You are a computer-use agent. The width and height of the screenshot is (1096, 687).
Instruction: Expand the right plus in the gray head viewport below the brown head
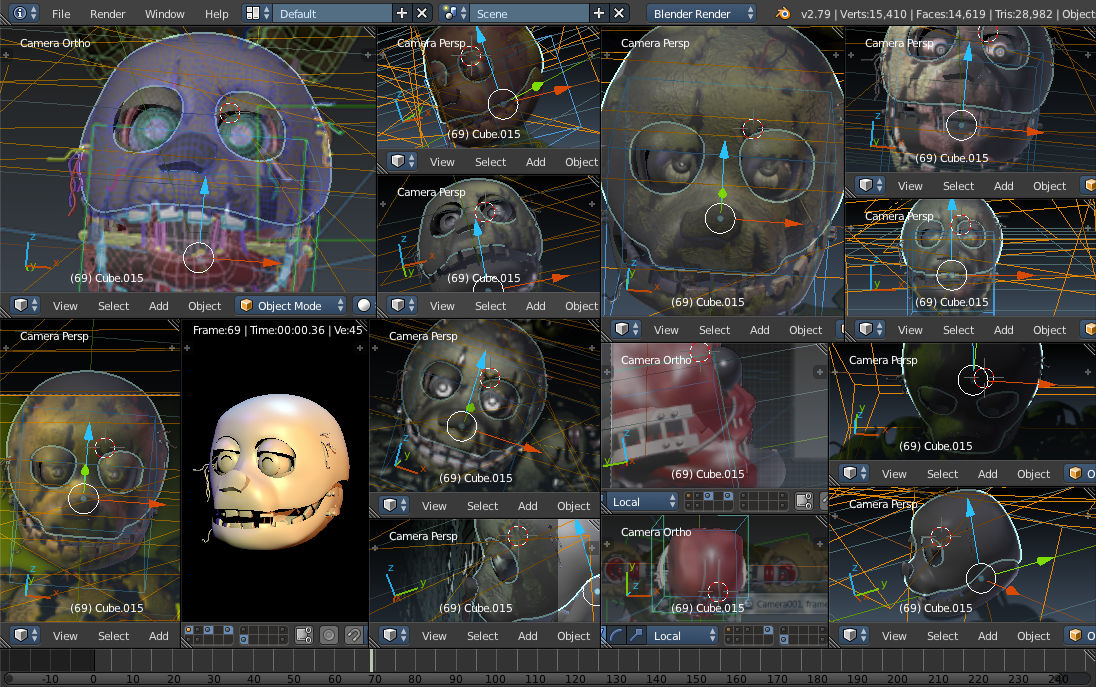[592, 204]
